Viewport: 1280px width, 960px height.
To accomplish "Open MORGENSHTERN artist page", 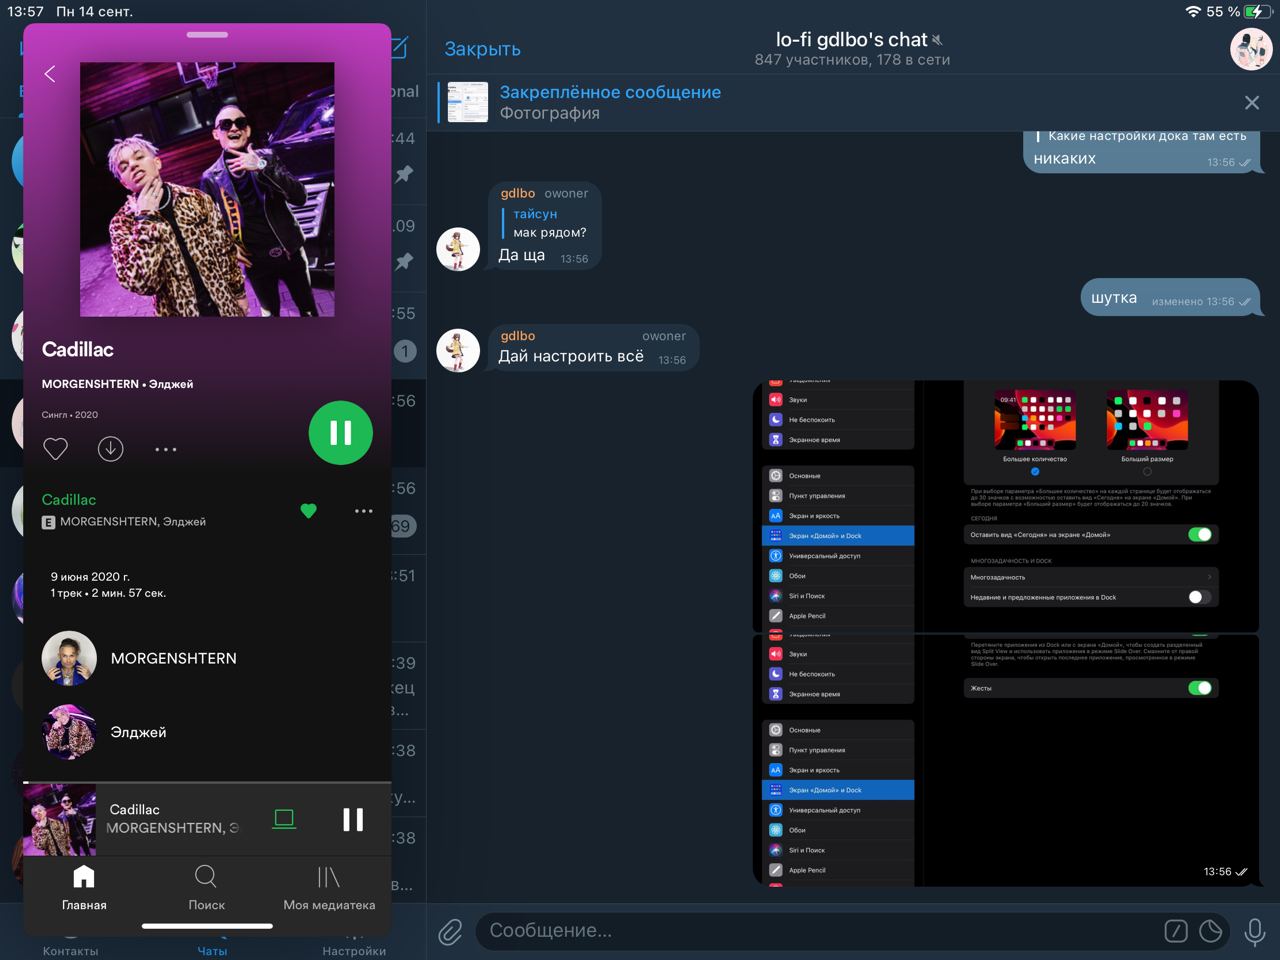I will [139, 658].
